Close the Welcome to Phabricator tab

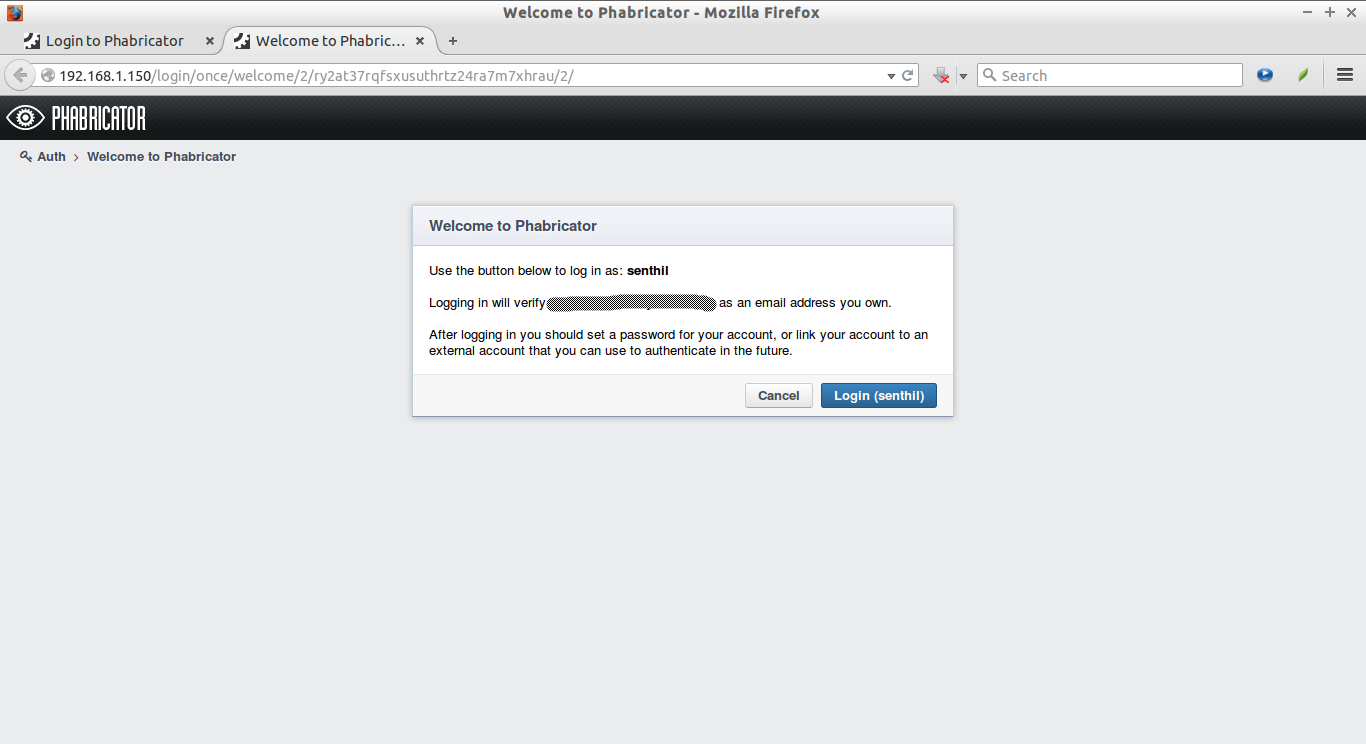(x=420, y=41)
